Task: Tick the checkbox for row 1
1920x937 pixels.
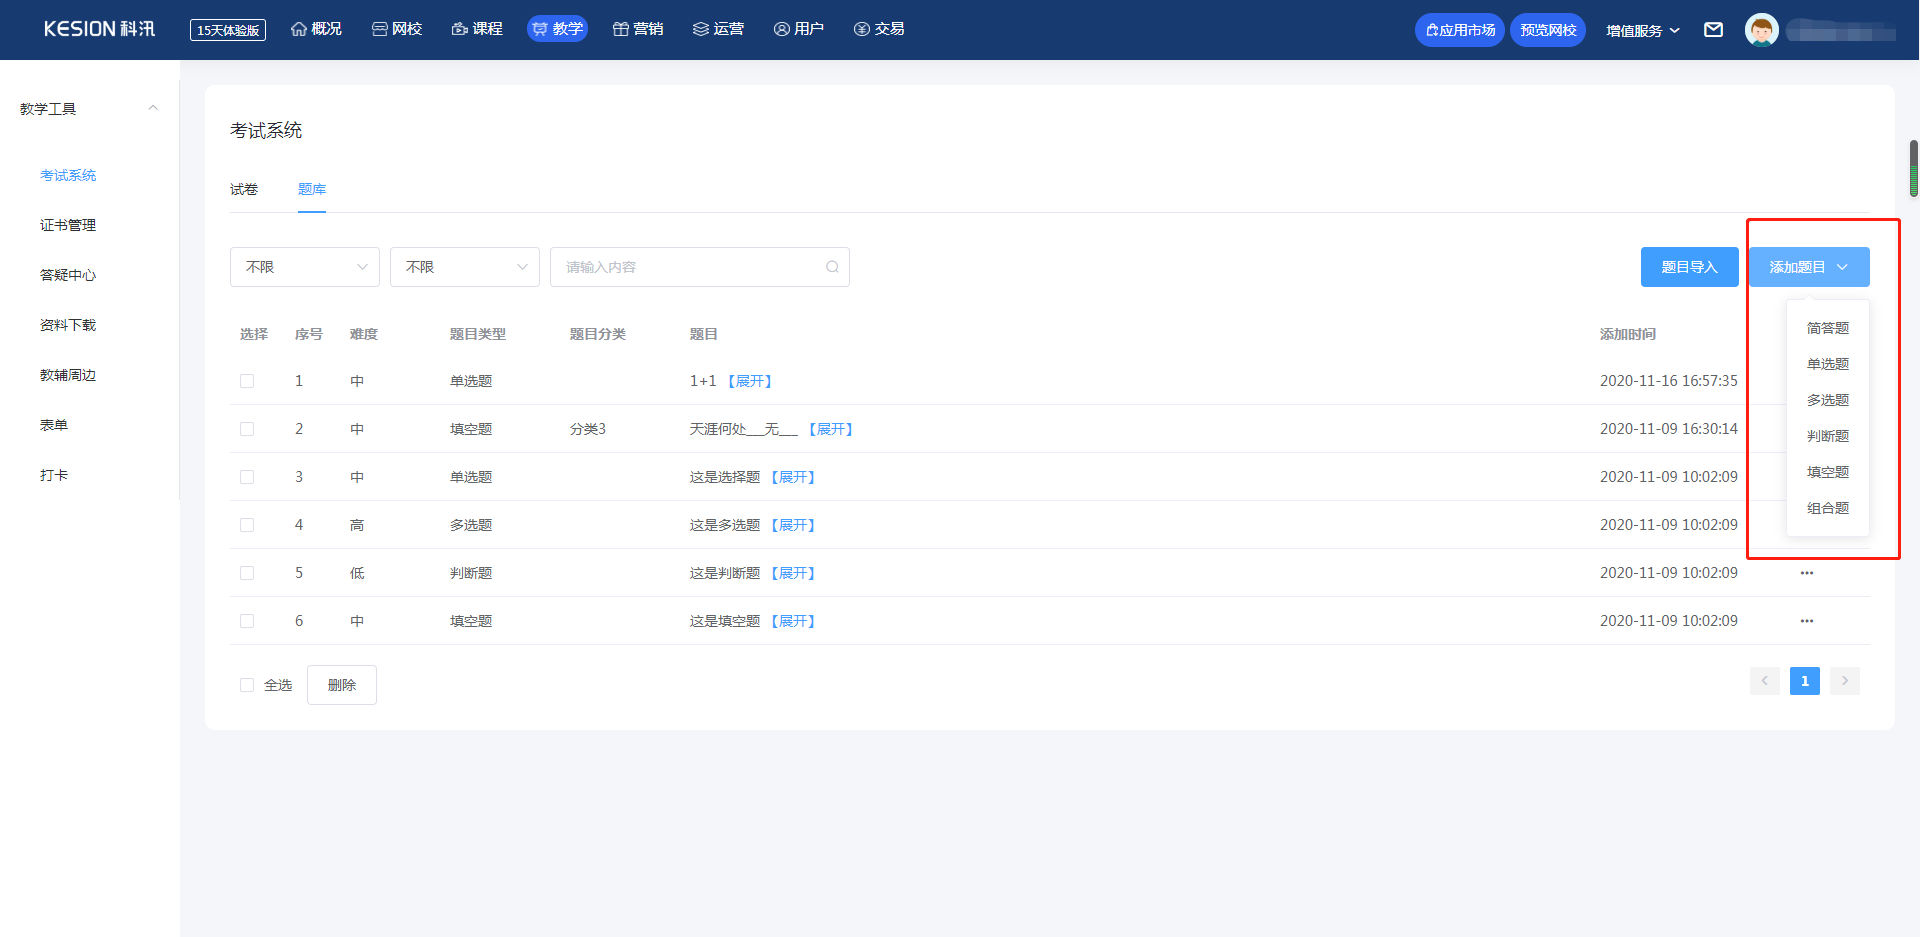Action: [x=247, y=381]
